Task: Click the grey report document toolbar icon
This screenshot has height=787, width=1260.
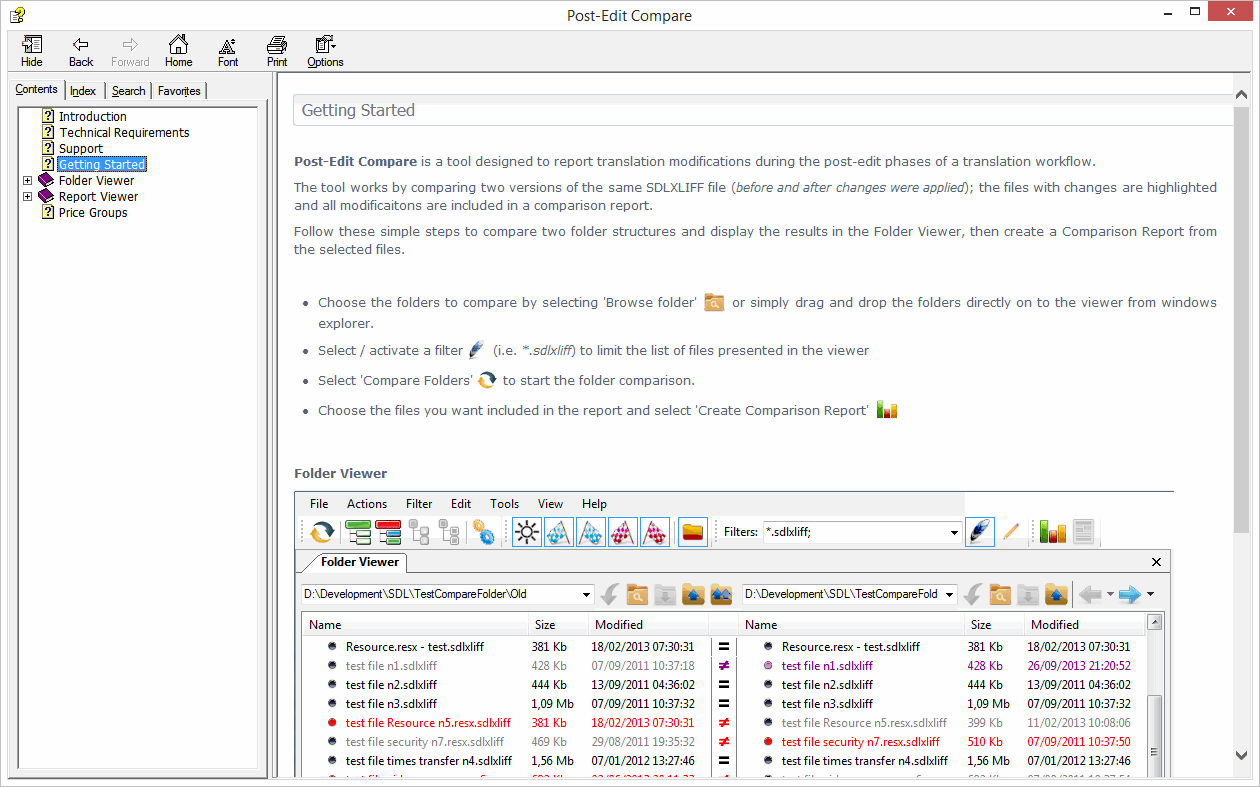Action: point(1083,532)
